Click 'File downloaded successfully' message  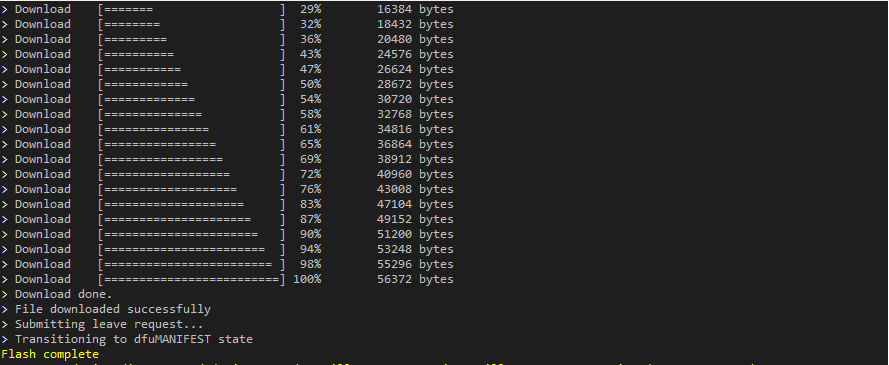click(x=106, y=309)
